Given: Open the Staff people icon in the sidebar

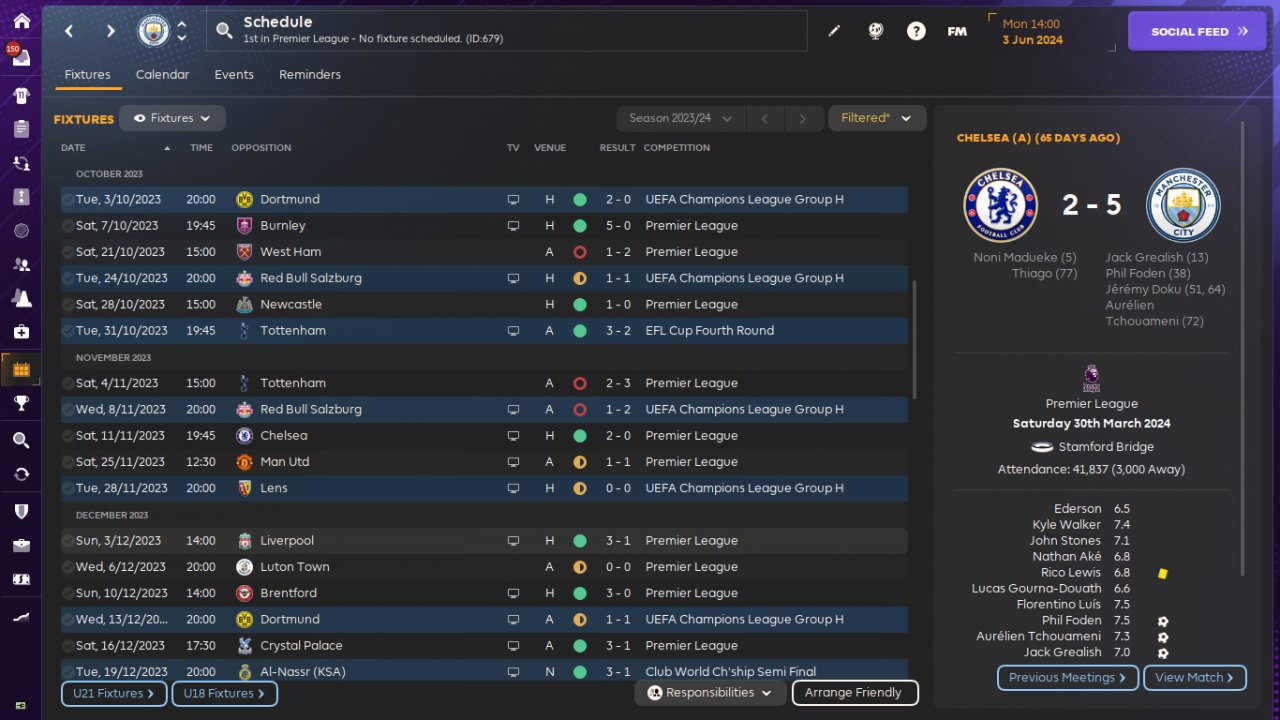Looking at the screenshot, I should click(21, 265).
